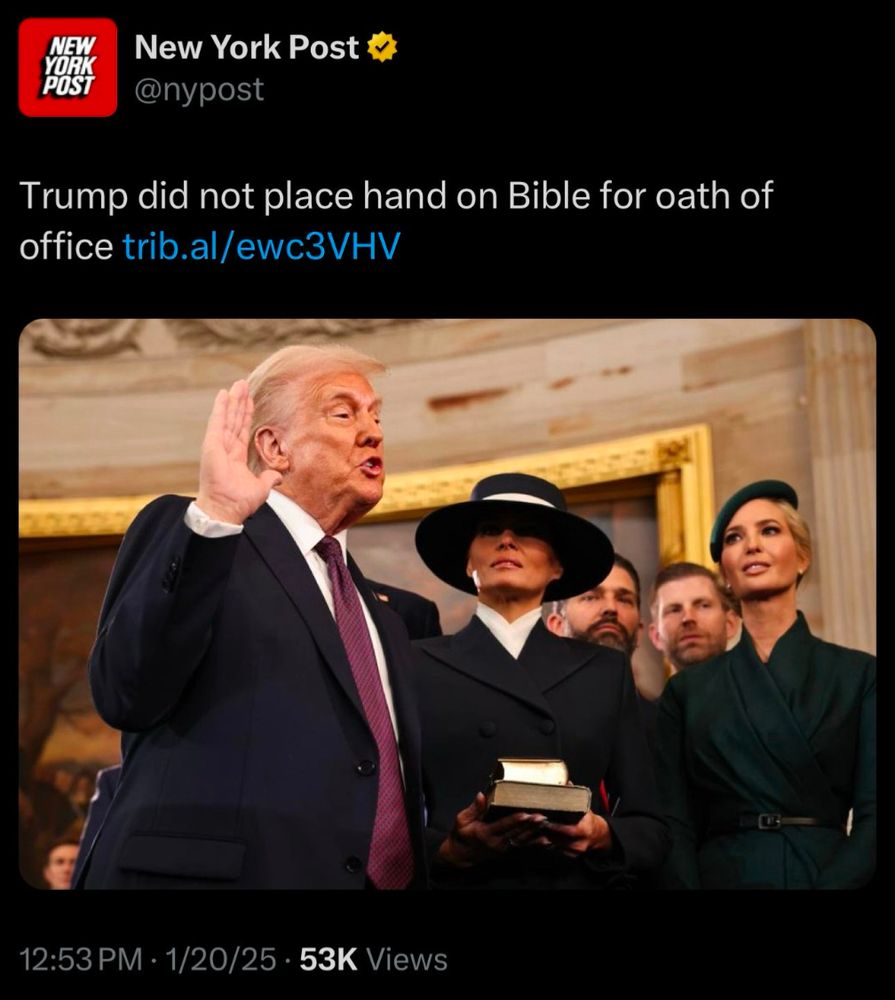The width and height of the screenshot is (895, 1000).
Task: Click the tweet text about oath of office
Action: tap(396, 221)
